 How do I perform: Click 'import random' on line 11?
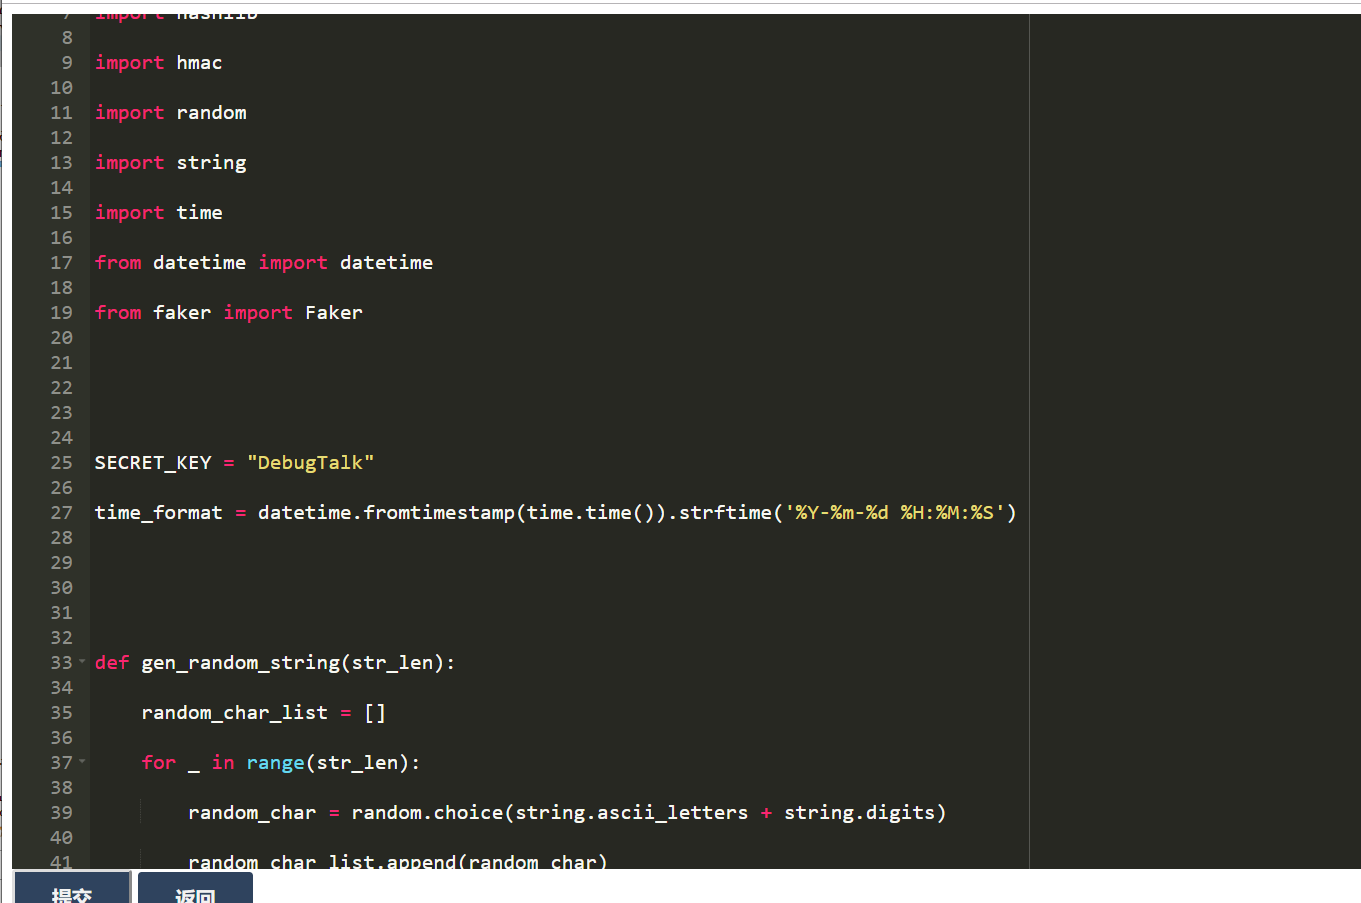[x=171, y=112]
